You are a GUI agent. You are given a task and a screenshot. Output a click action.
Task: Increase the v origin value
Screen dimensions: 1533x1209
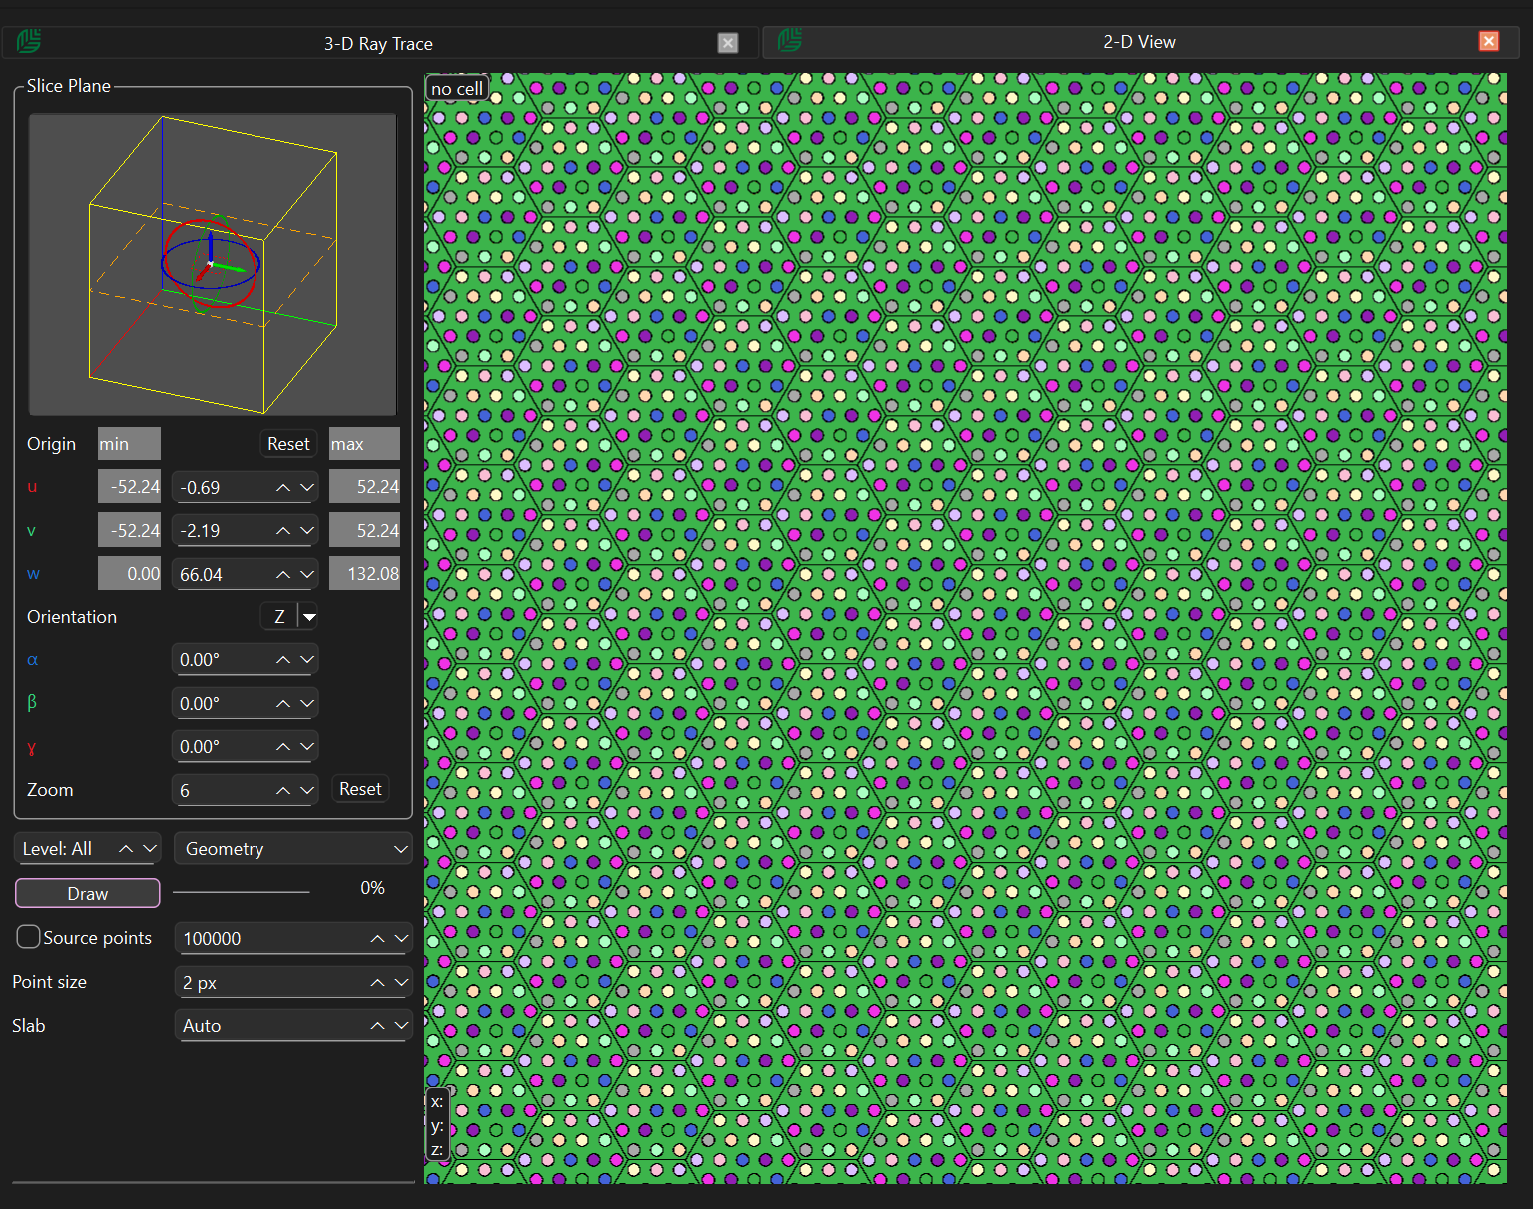(283, 531)
